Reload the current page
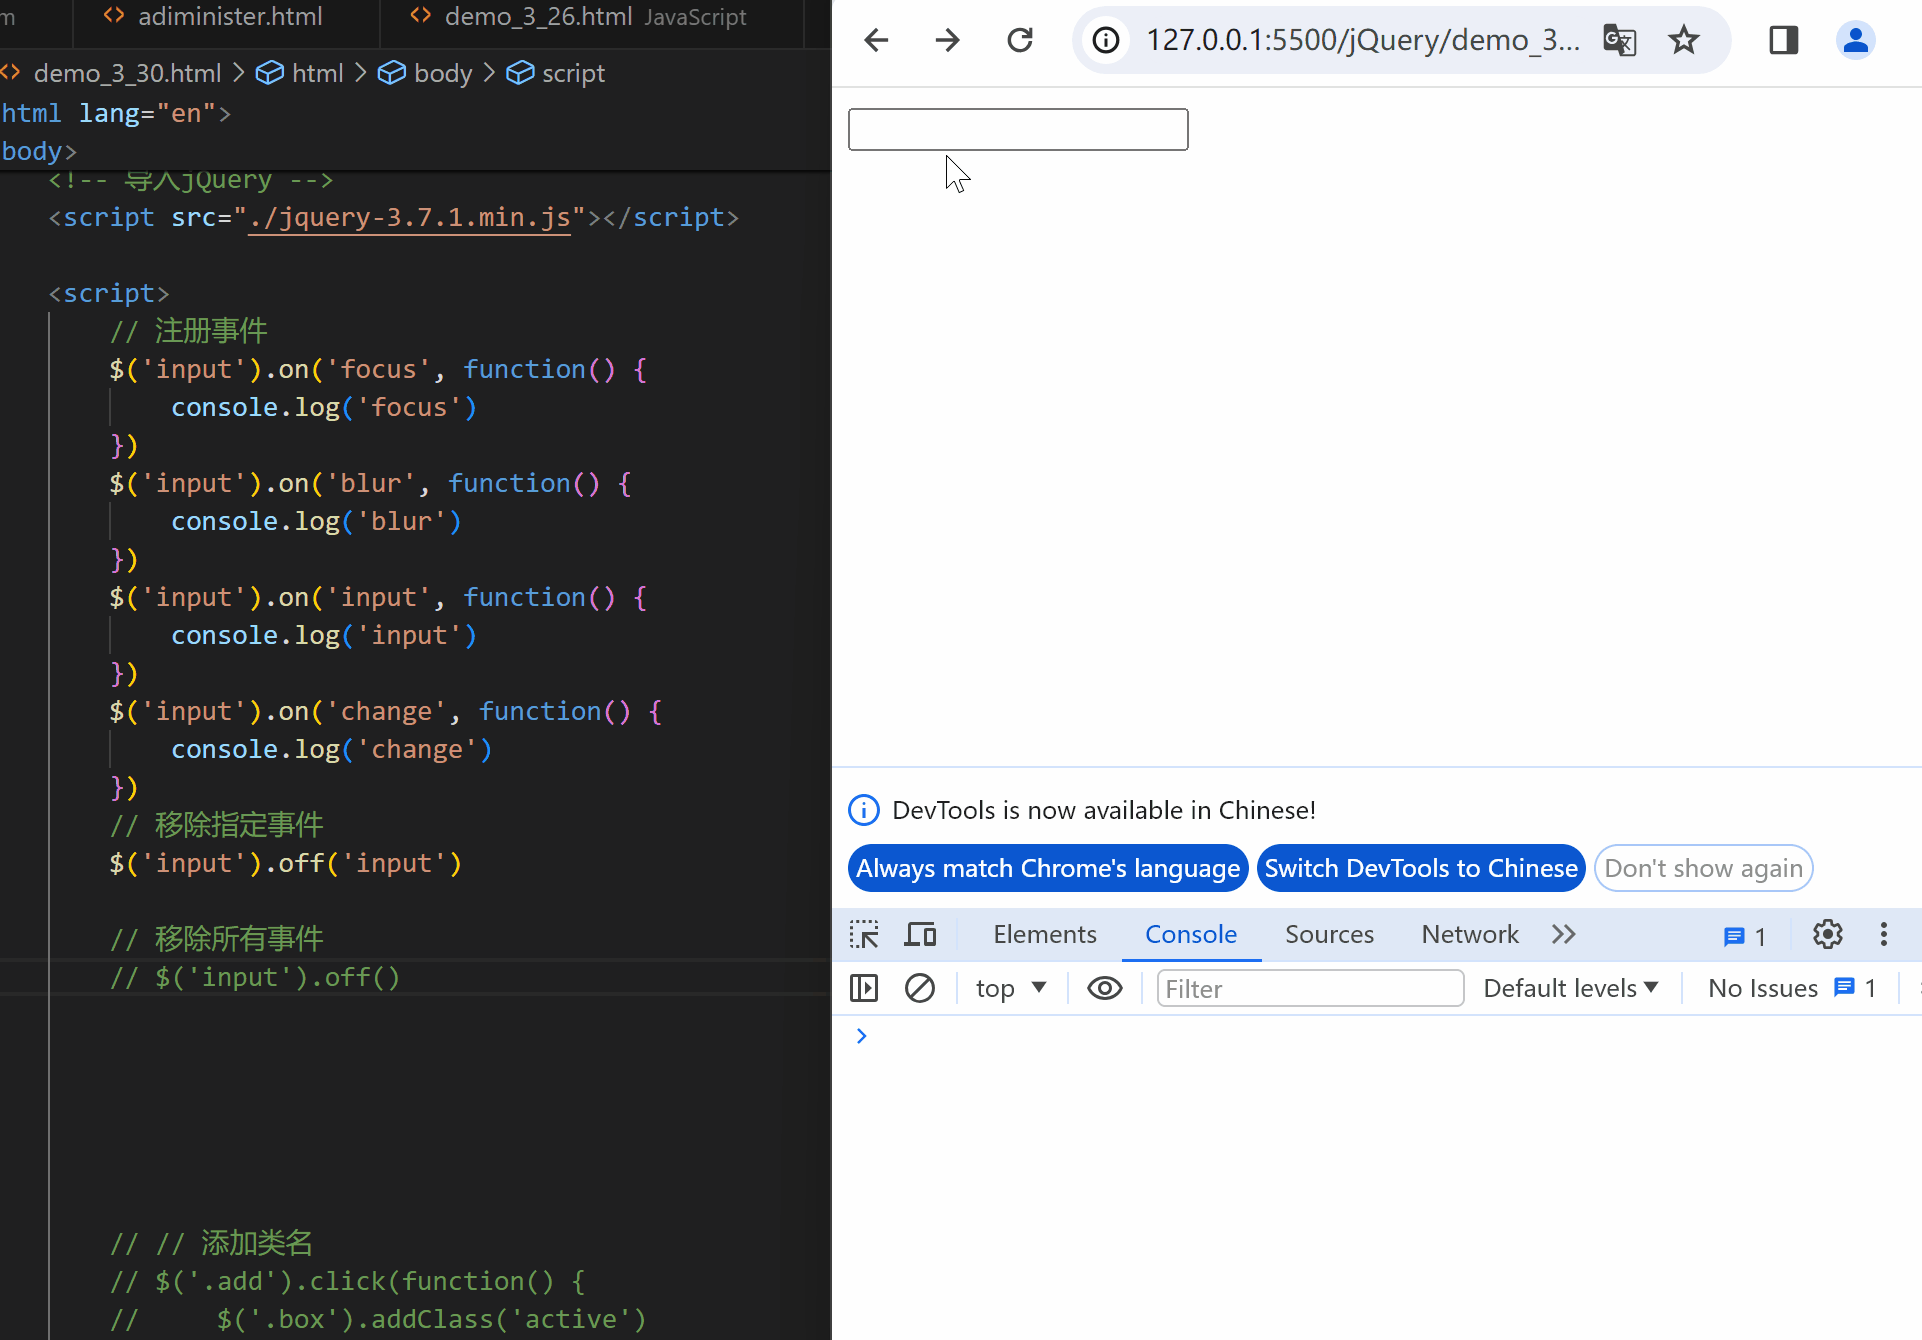Screen dimensions: 1922x1340 tap(1019, 40)
